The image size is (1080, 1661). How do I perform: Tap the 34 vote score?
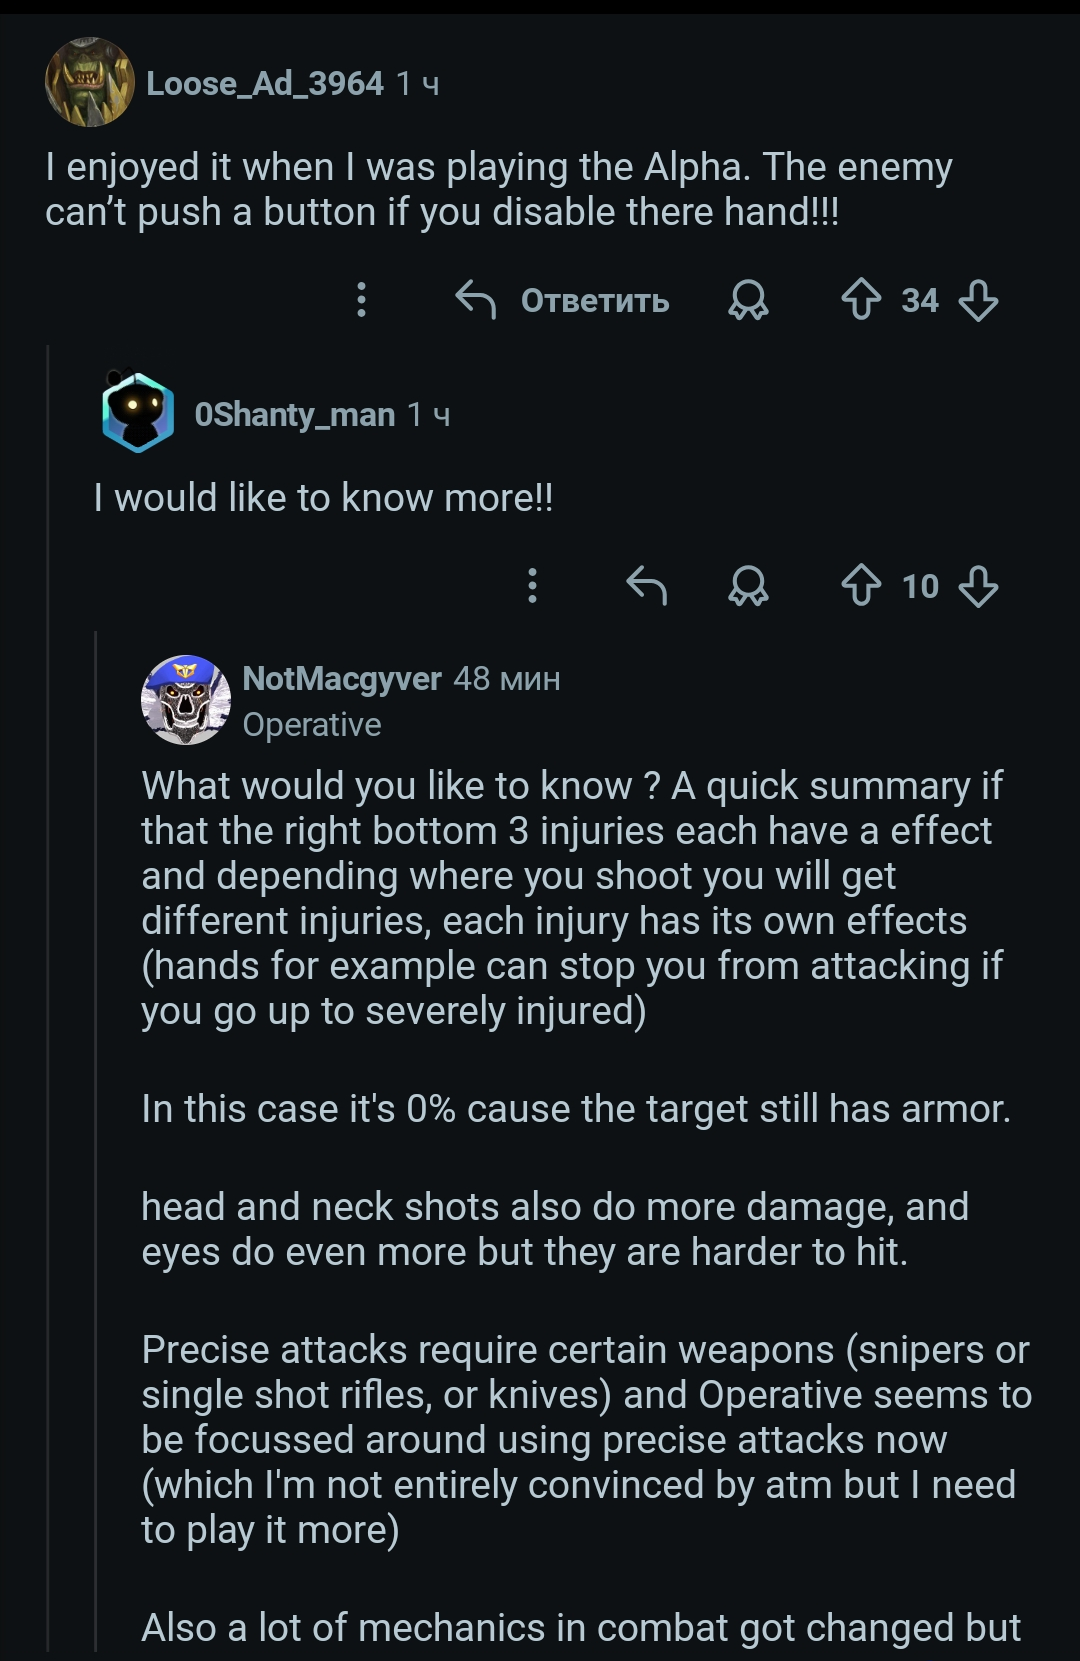click(x=920, y=300)
